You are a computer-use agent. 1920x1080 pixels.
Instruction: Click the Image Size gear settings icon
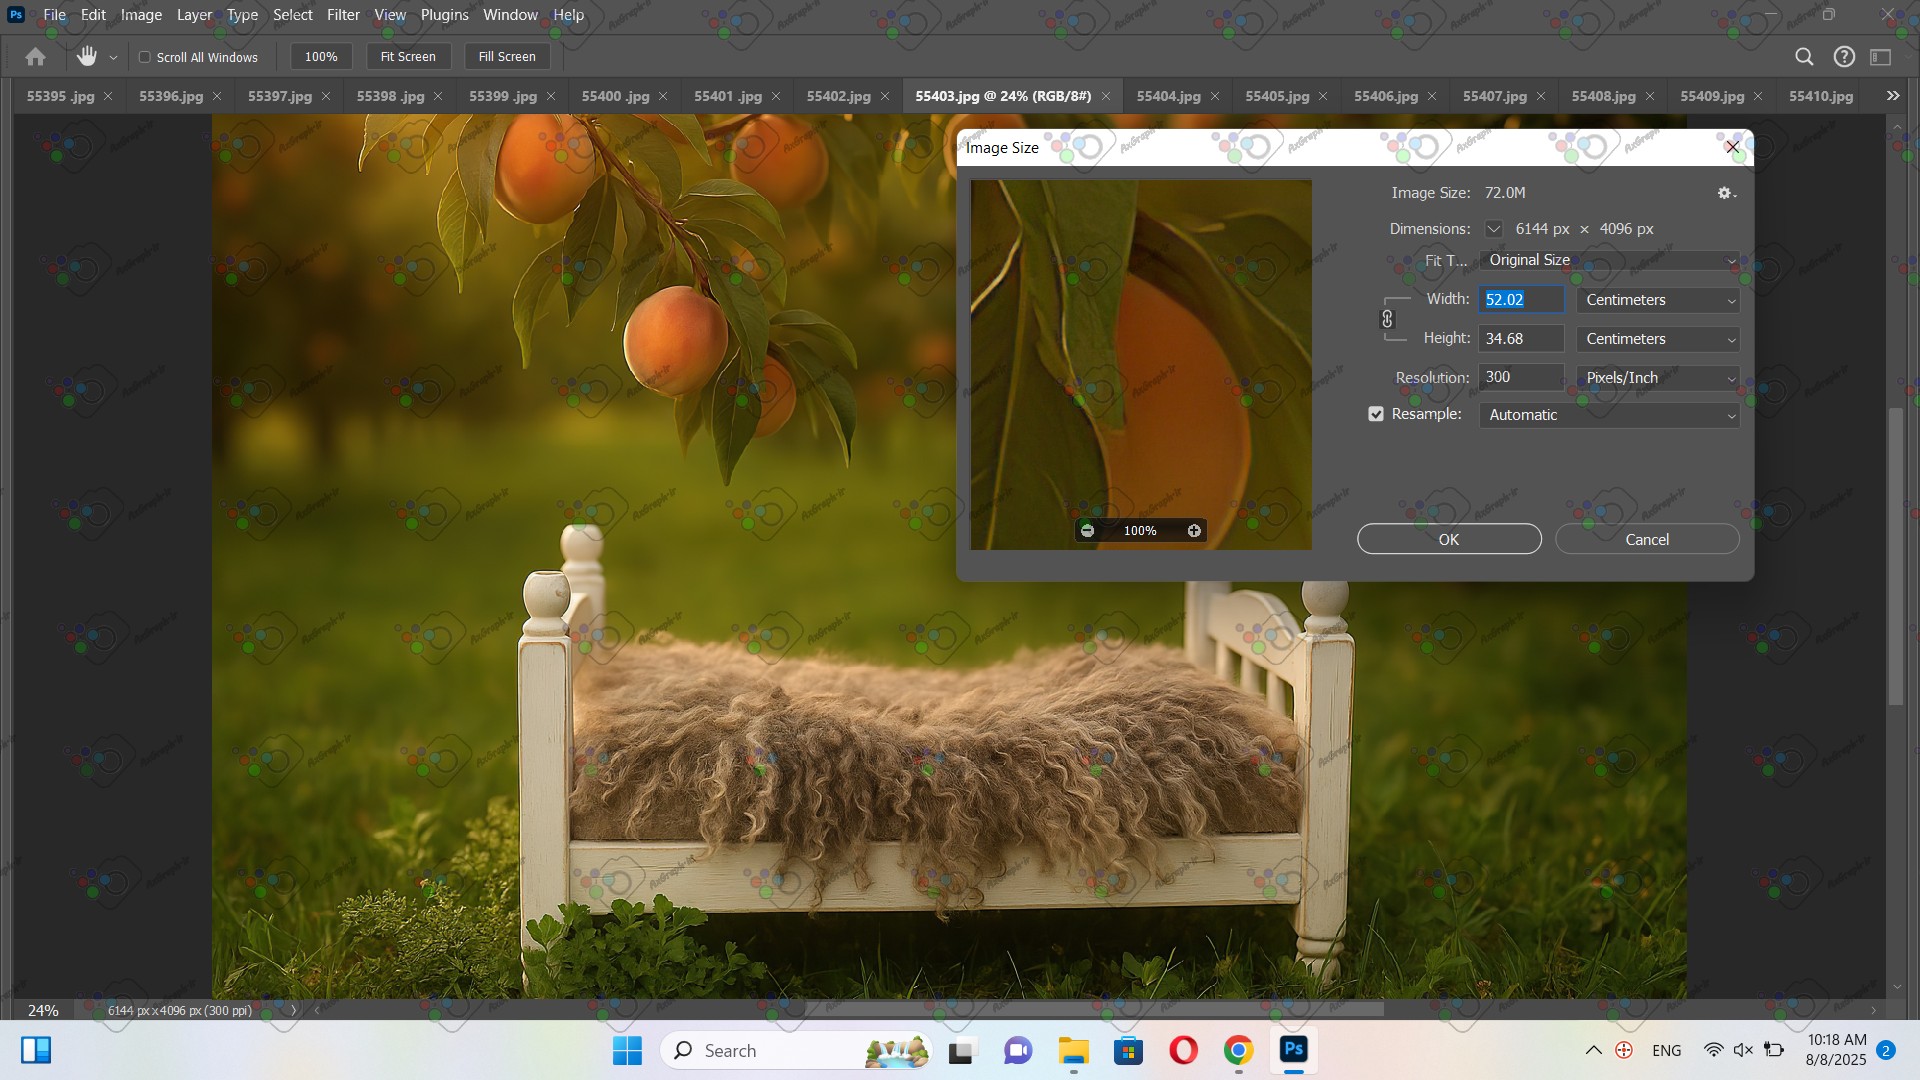pyautogui.click(x=1725, y=193)
